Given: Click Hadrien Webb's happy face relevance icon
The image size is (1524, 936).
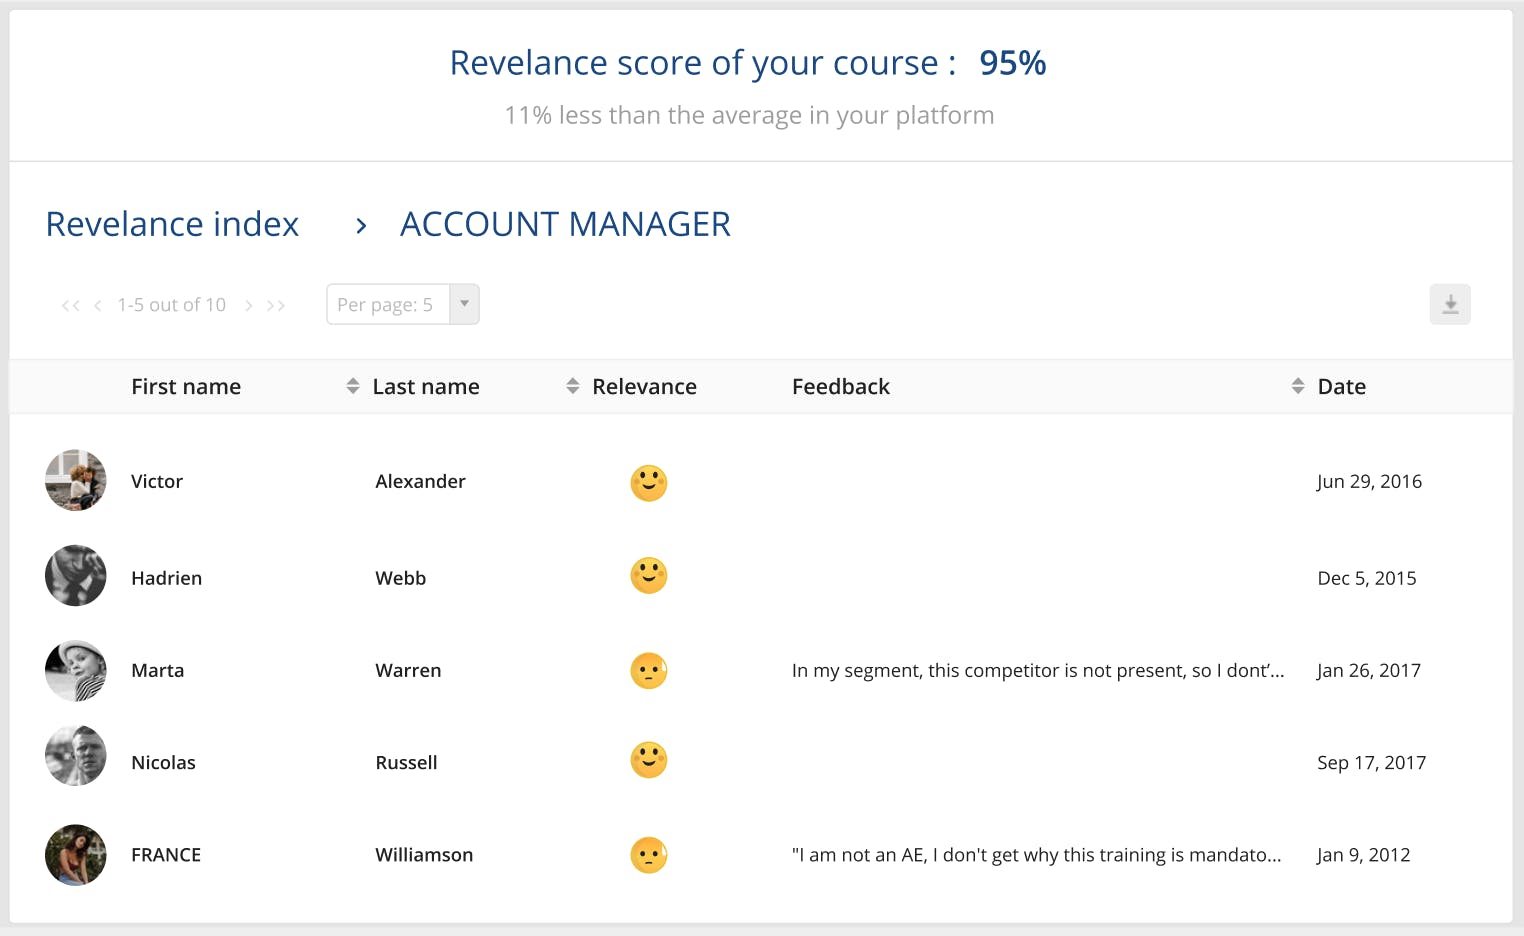Looking at the screenshot, I should click(648, 576).
